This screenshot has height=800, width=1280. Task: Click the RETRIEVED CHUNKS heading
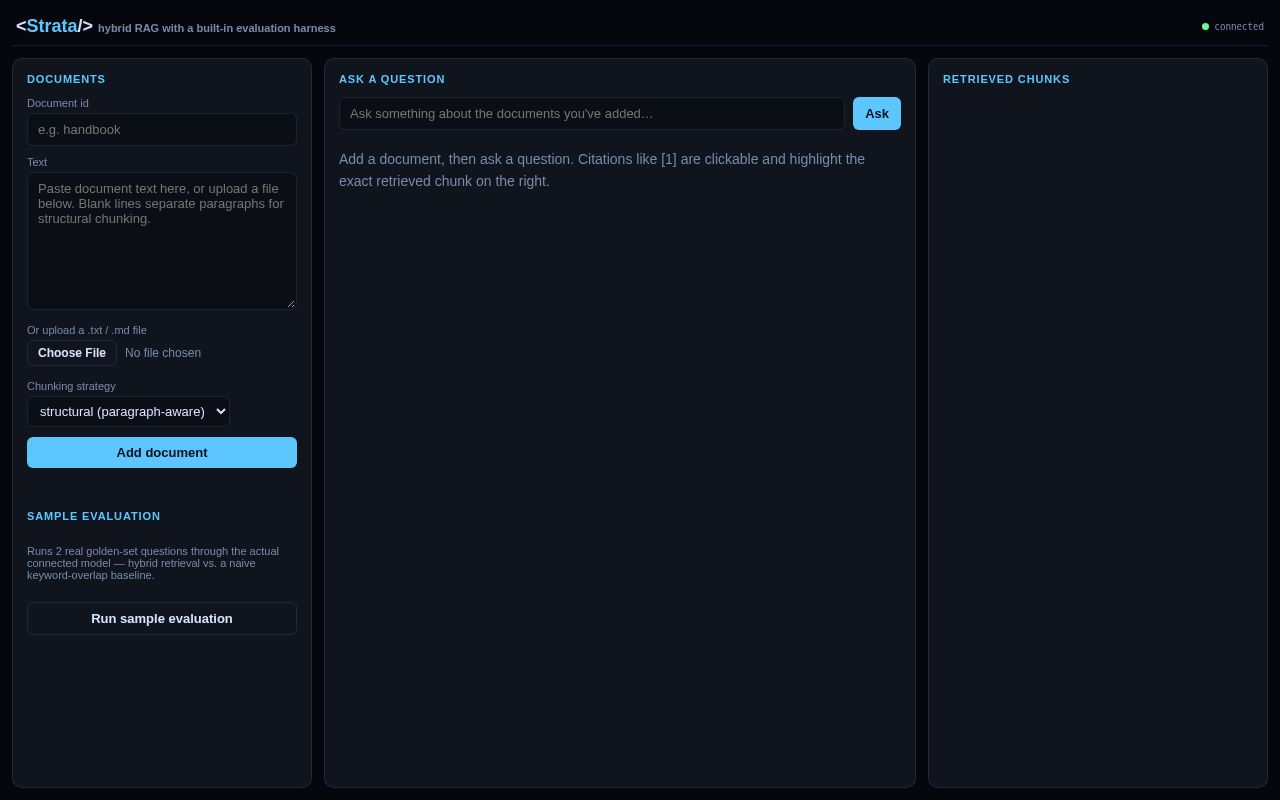(1006, 79)
